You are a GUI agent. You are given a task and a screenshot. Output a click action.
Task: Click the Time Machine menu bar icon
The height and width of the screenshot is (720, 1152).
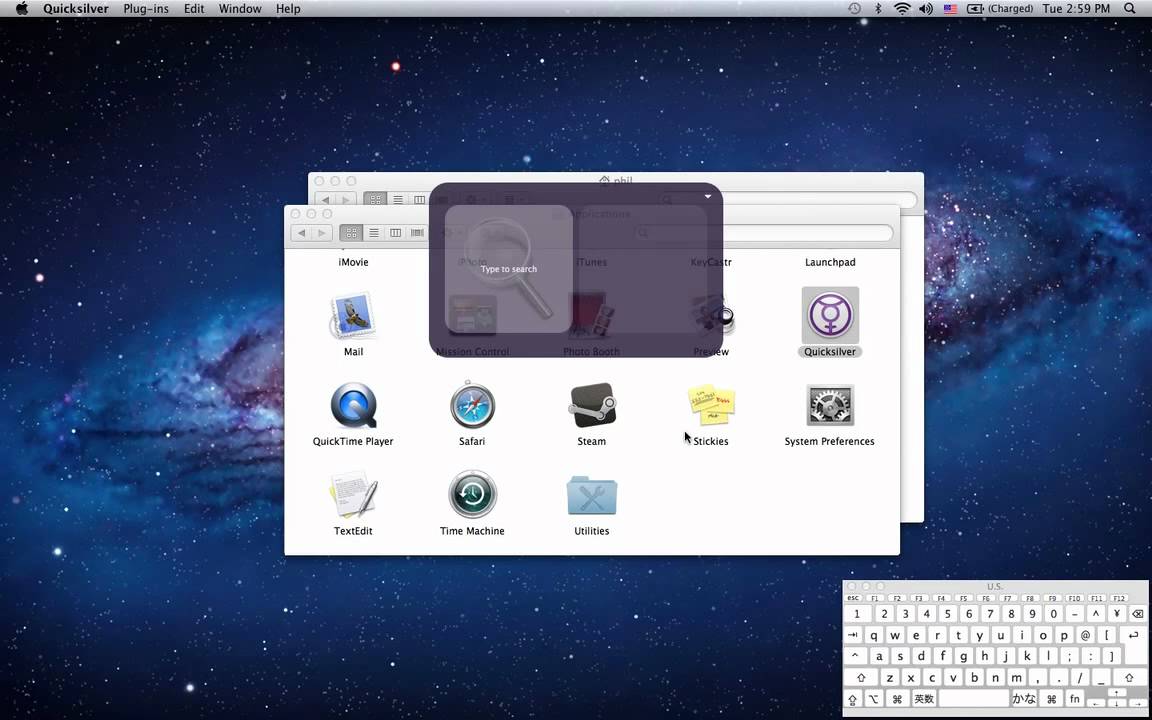[x=854, y=9]
